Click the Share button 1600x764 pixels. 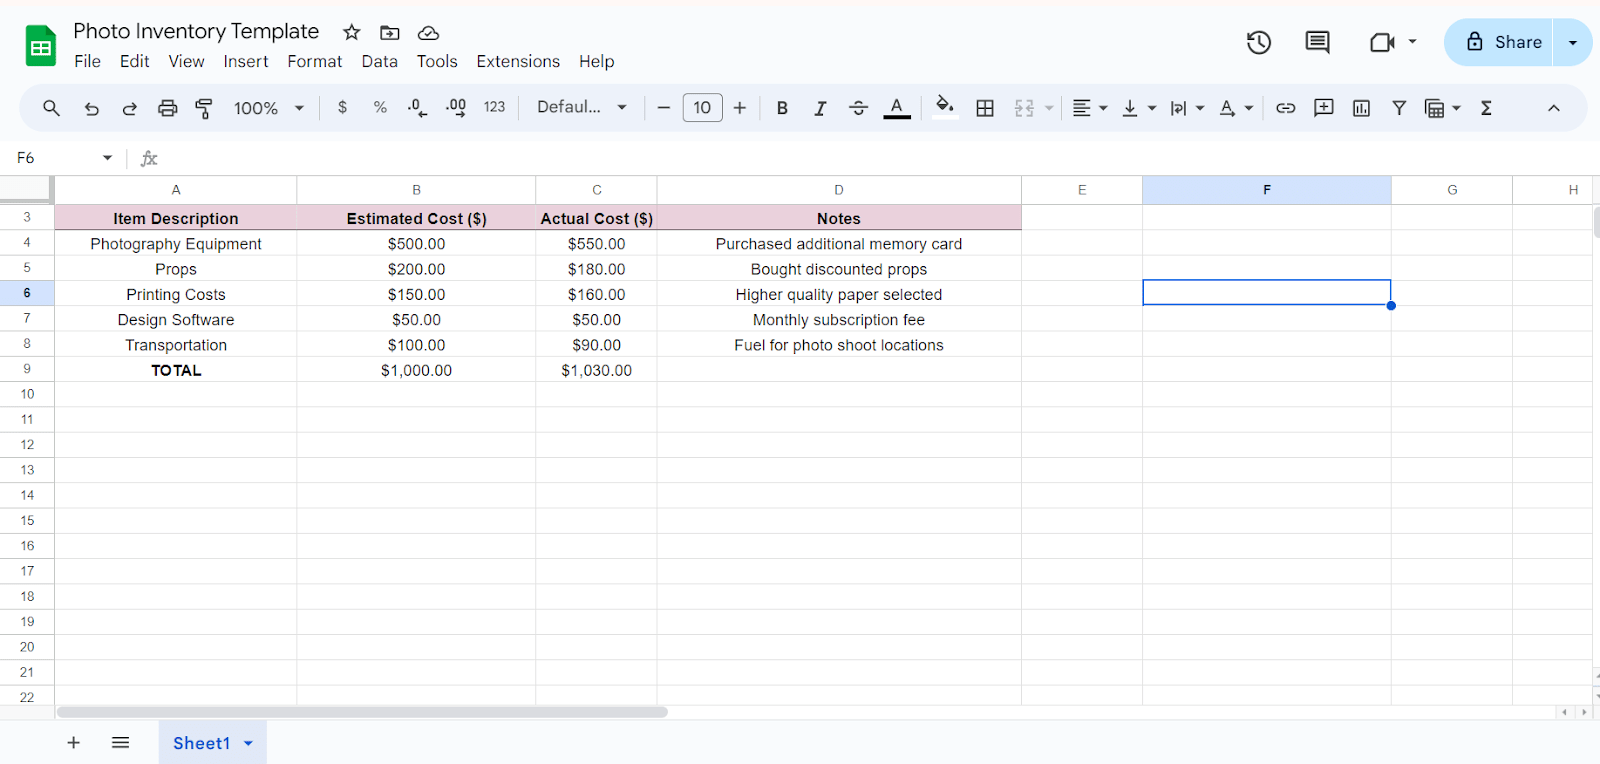(x=1503, y=42)
